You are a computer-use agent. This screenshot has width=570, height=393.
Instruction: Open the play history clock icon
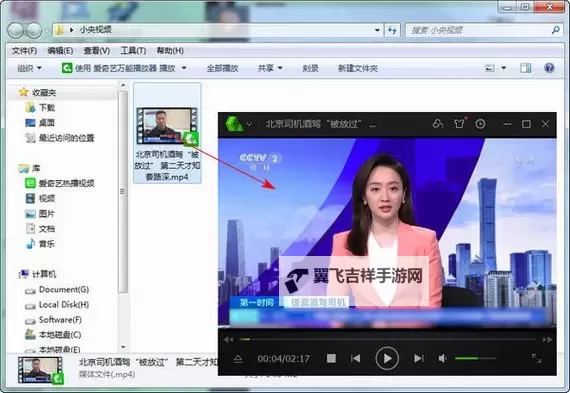(x=481, y=124)
